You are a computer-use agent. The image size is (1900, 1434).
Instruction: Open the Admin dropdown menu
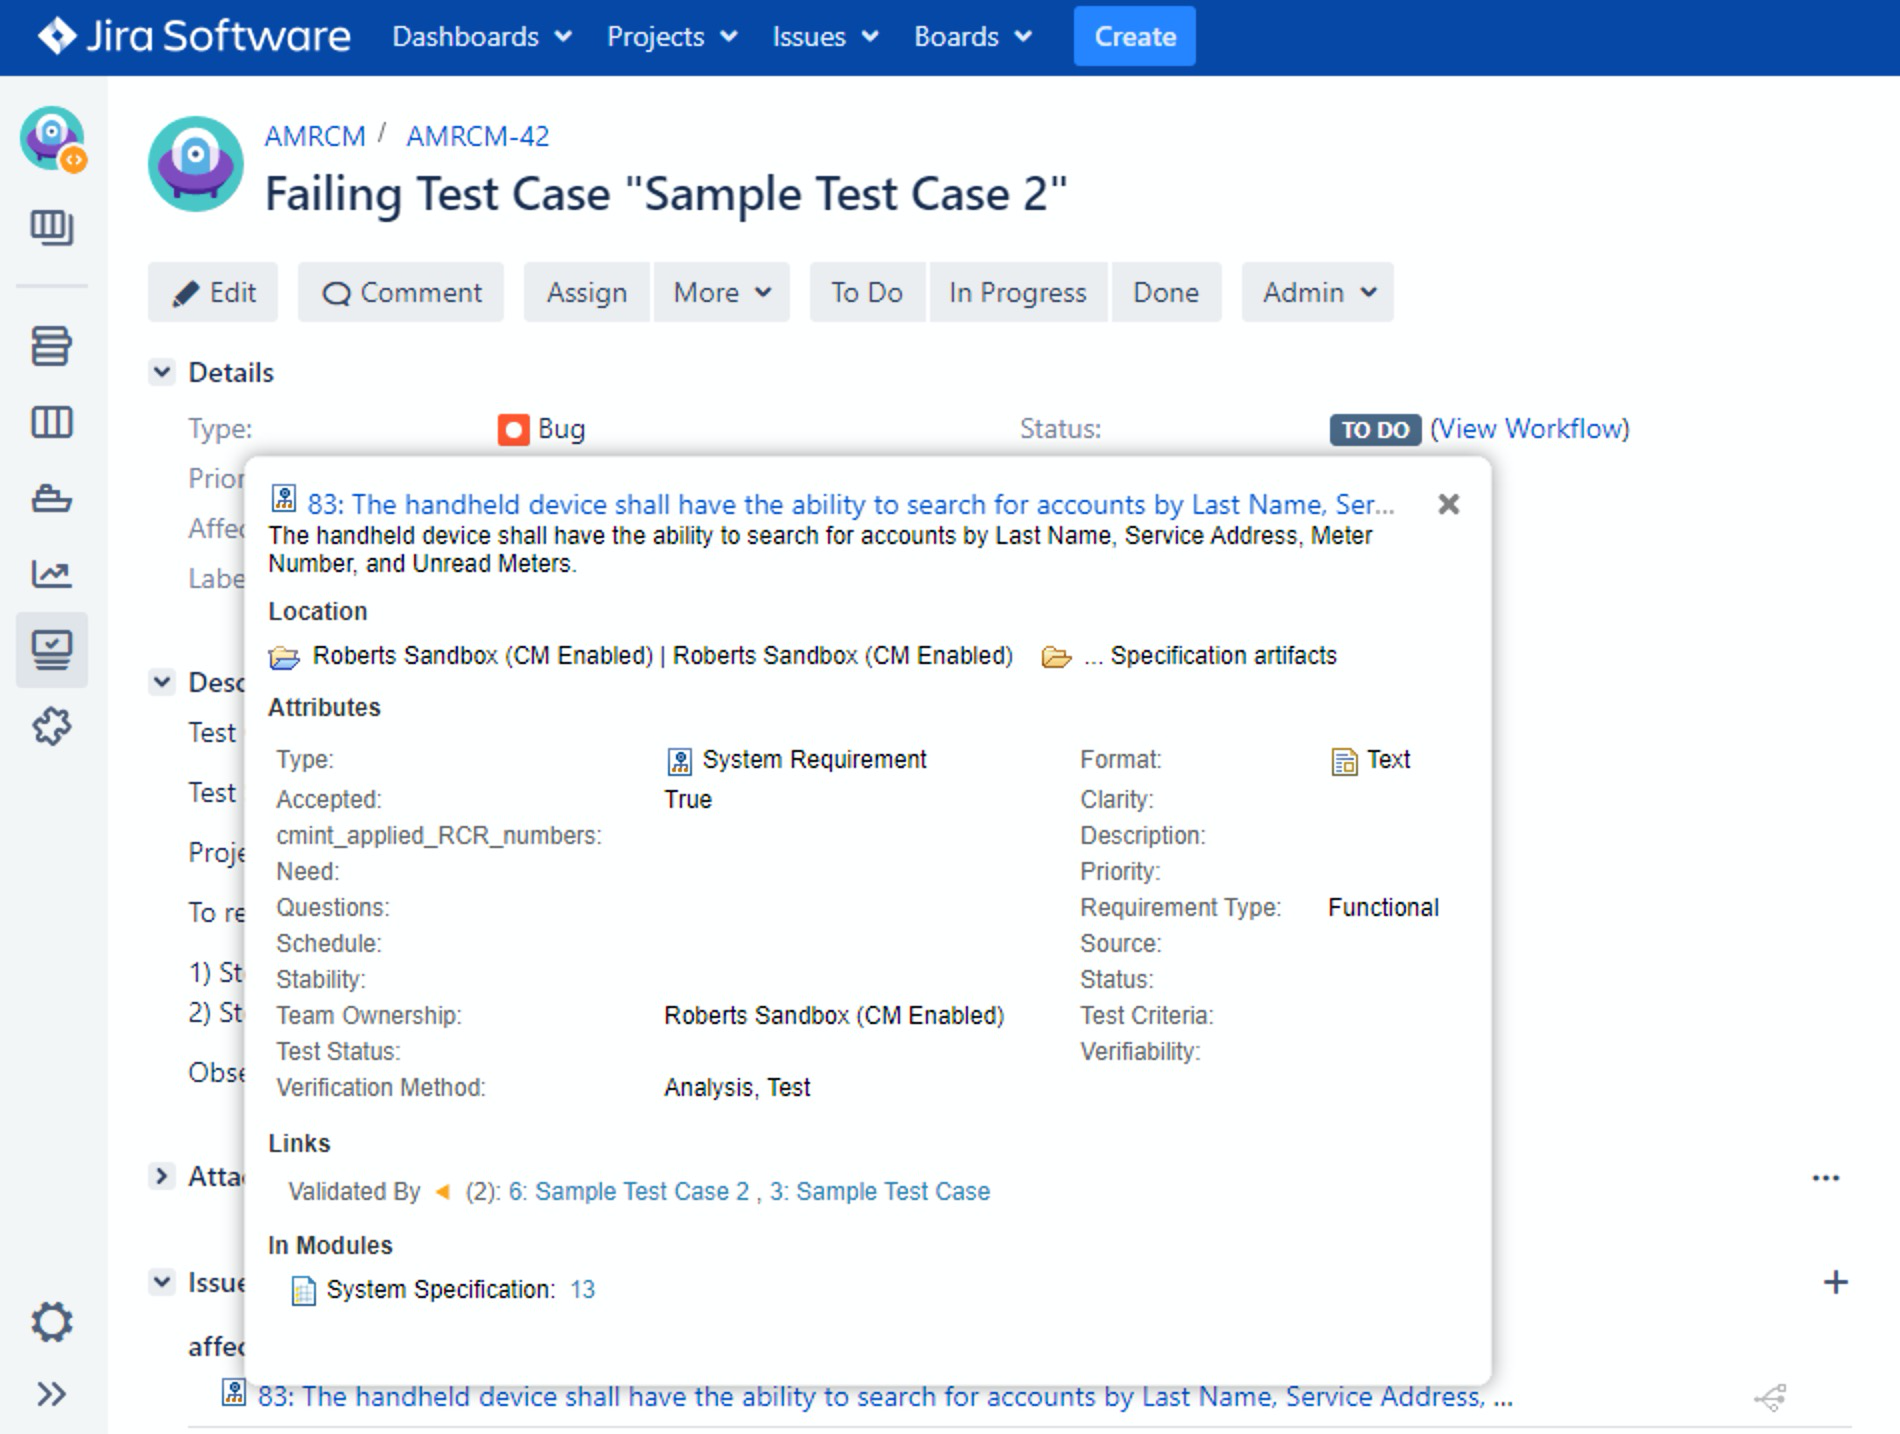pos(1317,292)
